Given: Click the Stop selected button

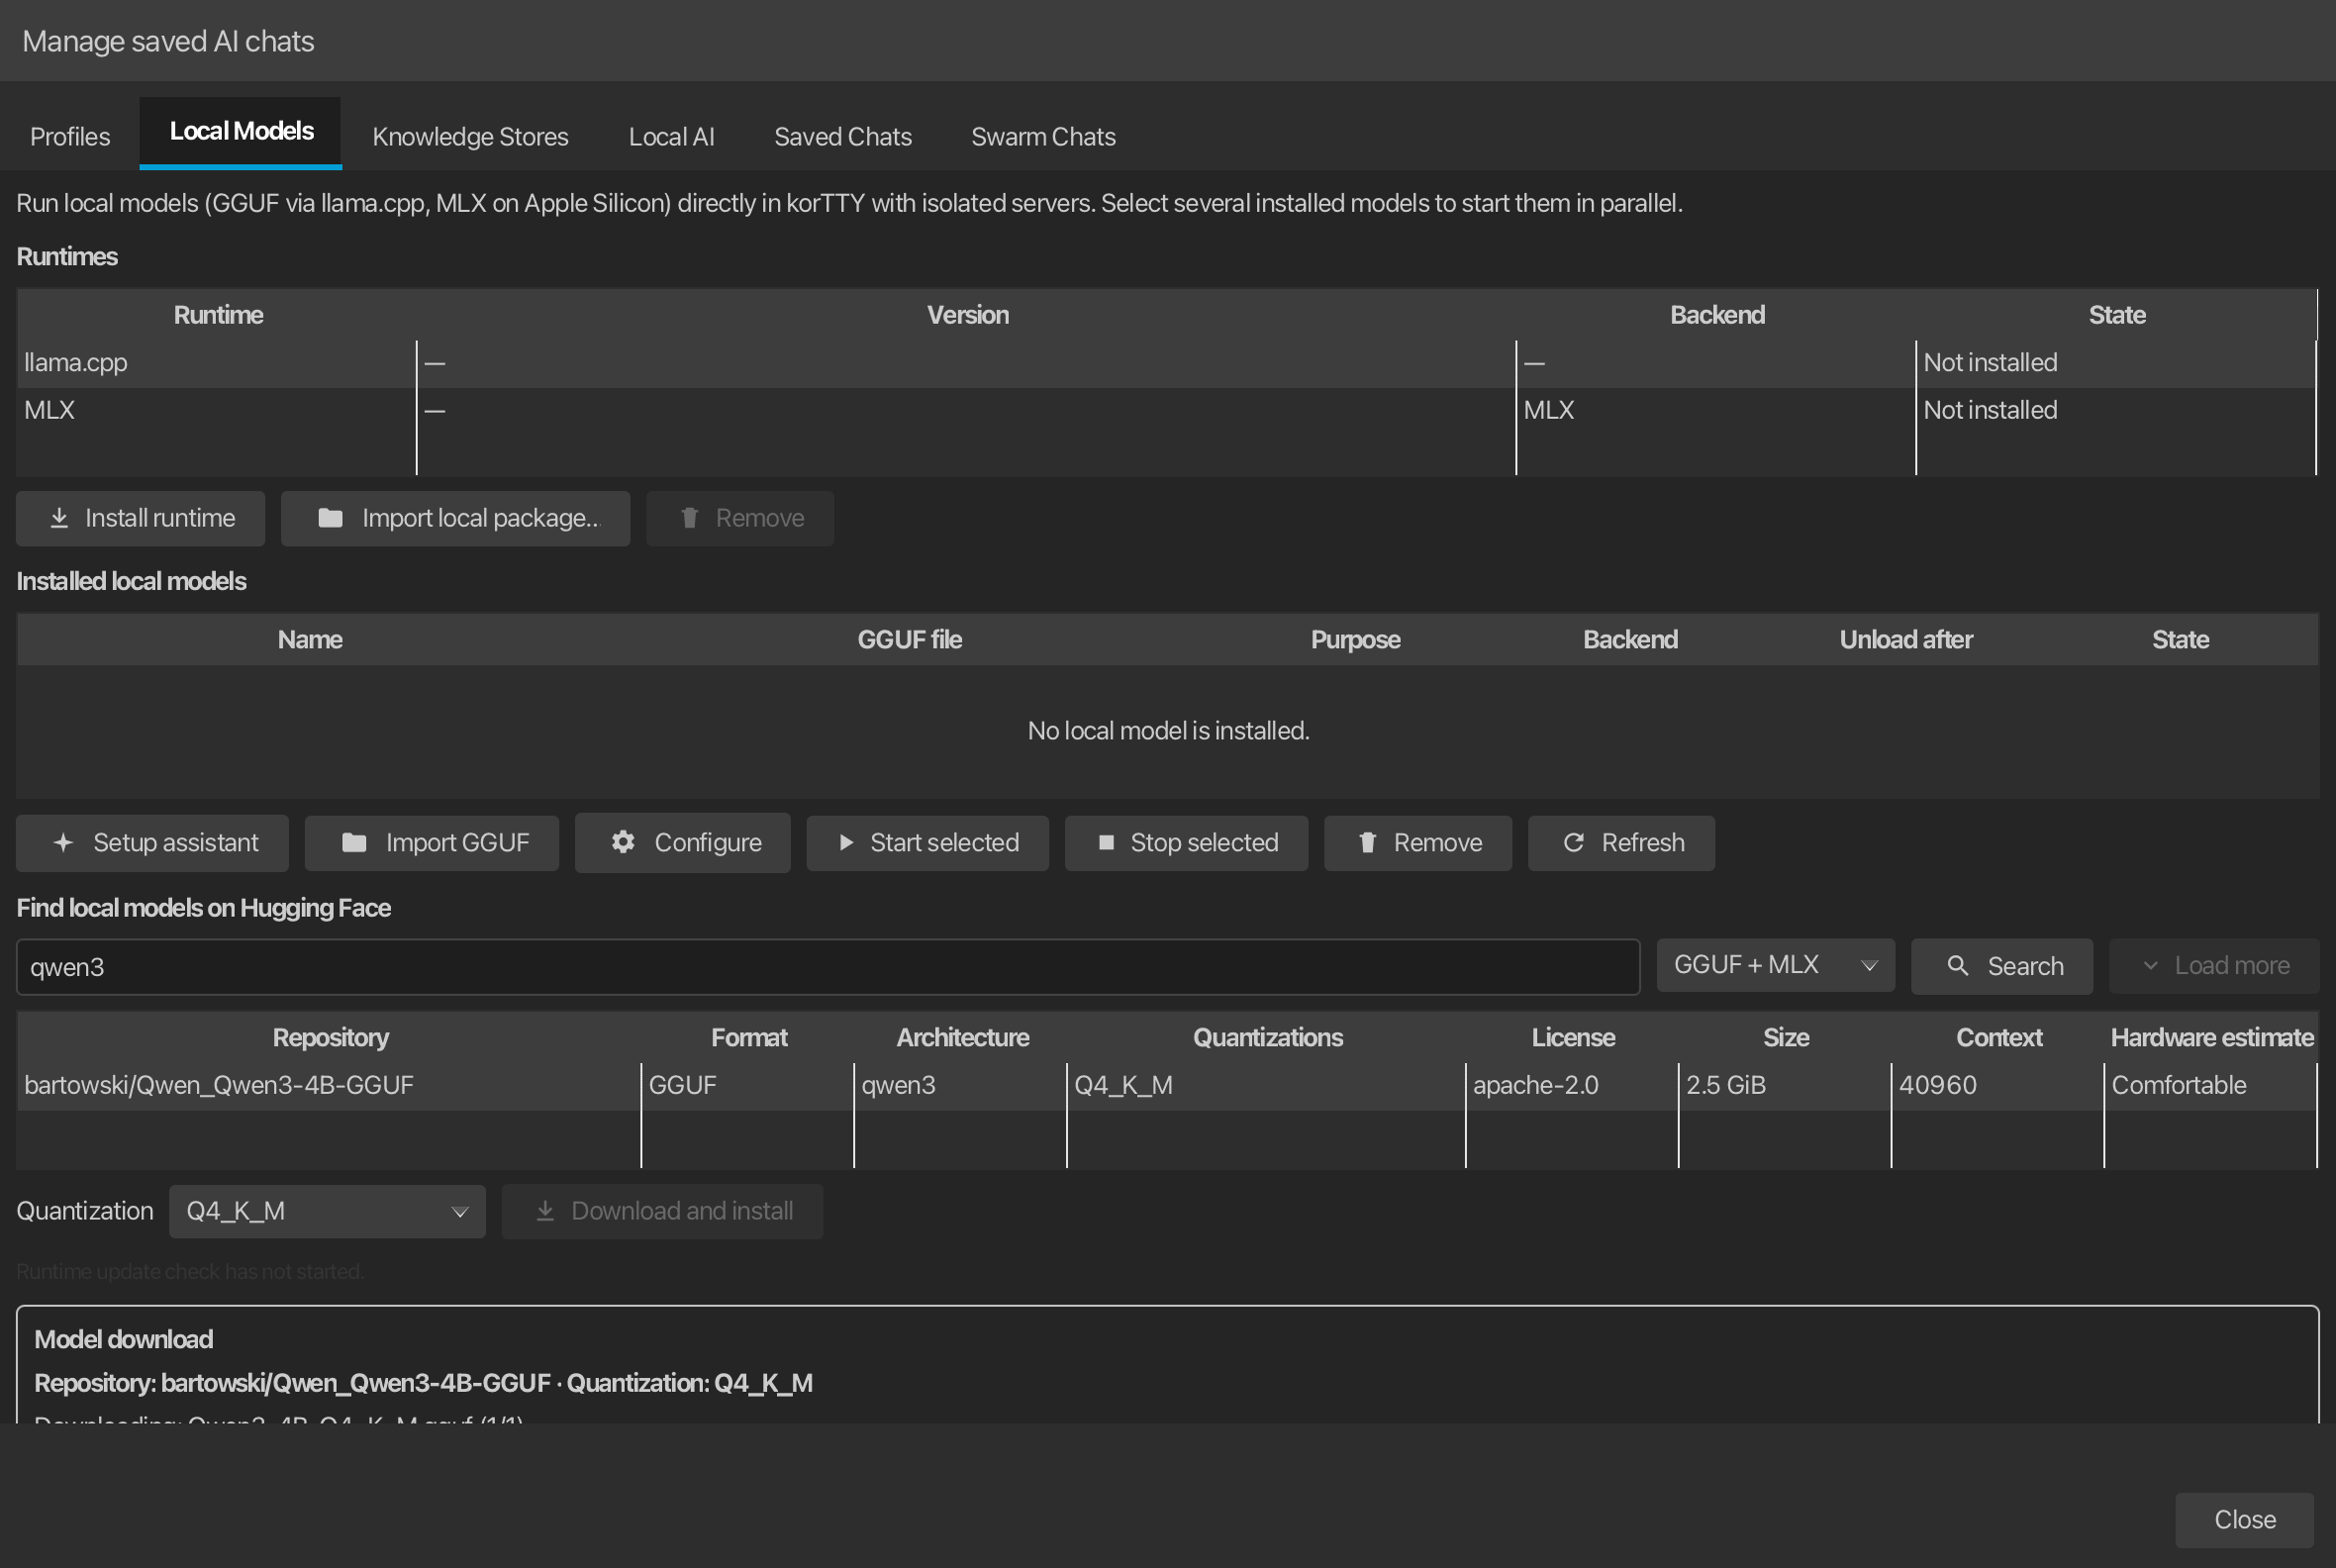Looking at the screenshot, I should coord(1187,843).
